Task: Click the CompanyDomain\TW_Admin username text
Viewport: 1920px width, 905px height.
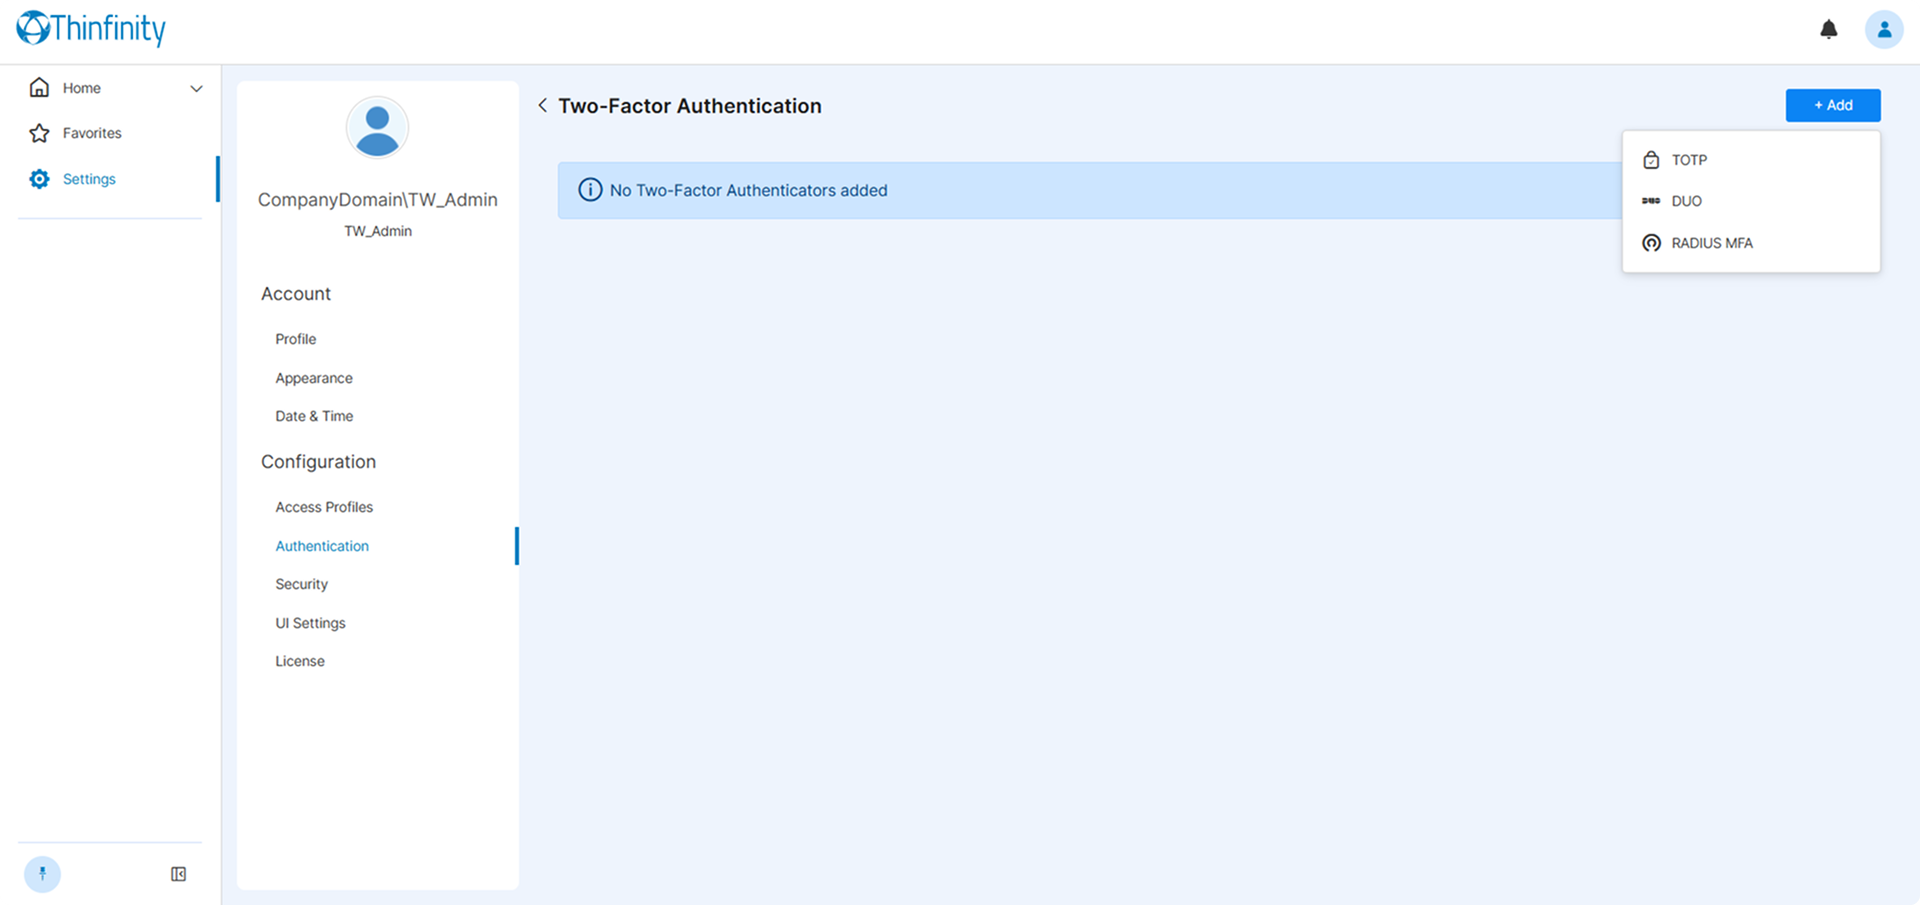Action: coord(377,199)
